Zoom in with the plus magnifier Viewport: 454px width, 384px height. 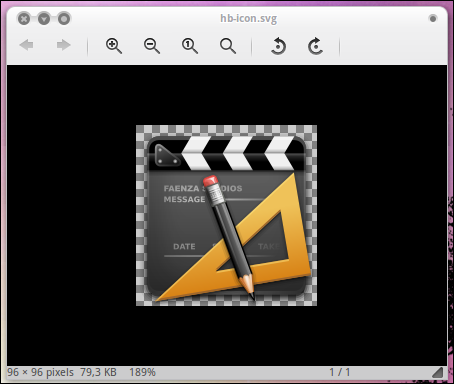114,46
